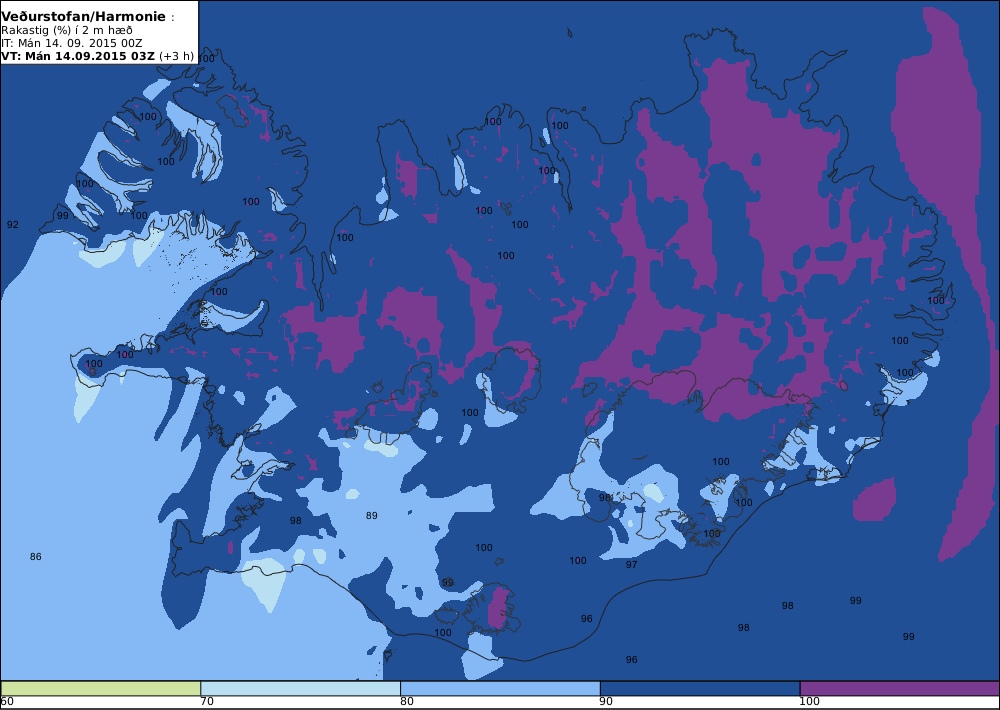Click the 'Rakastig (%) í 2 m hæð' label
Viewport: 1000px width, 710px height.
pos(67,31)
